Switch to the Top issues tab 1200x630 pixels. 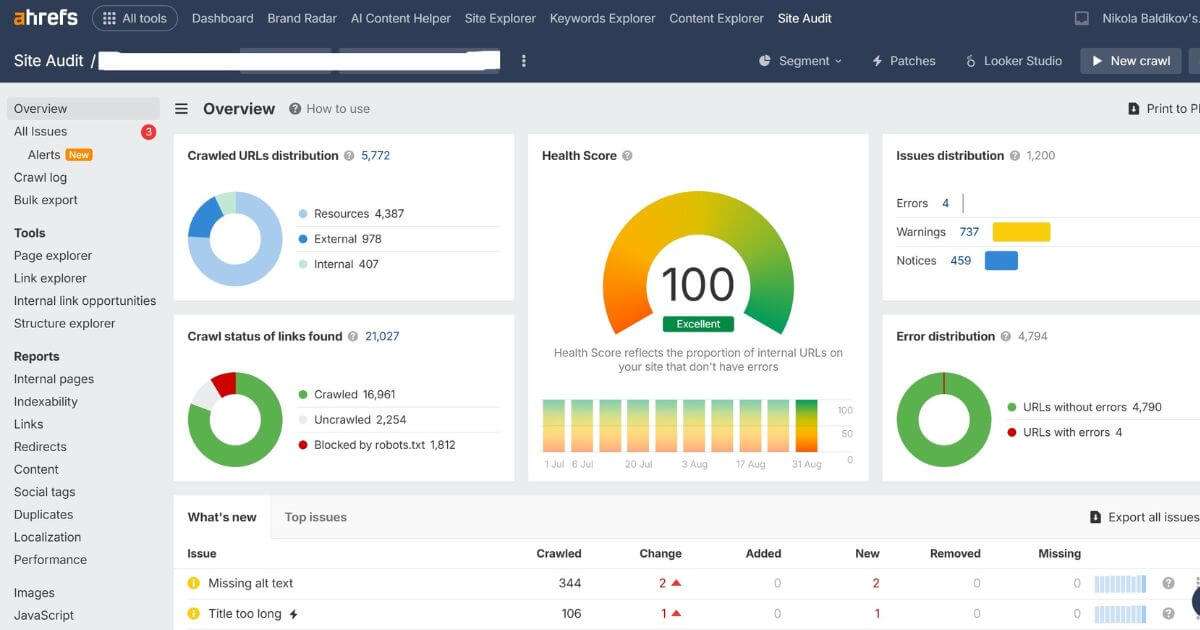315,517
